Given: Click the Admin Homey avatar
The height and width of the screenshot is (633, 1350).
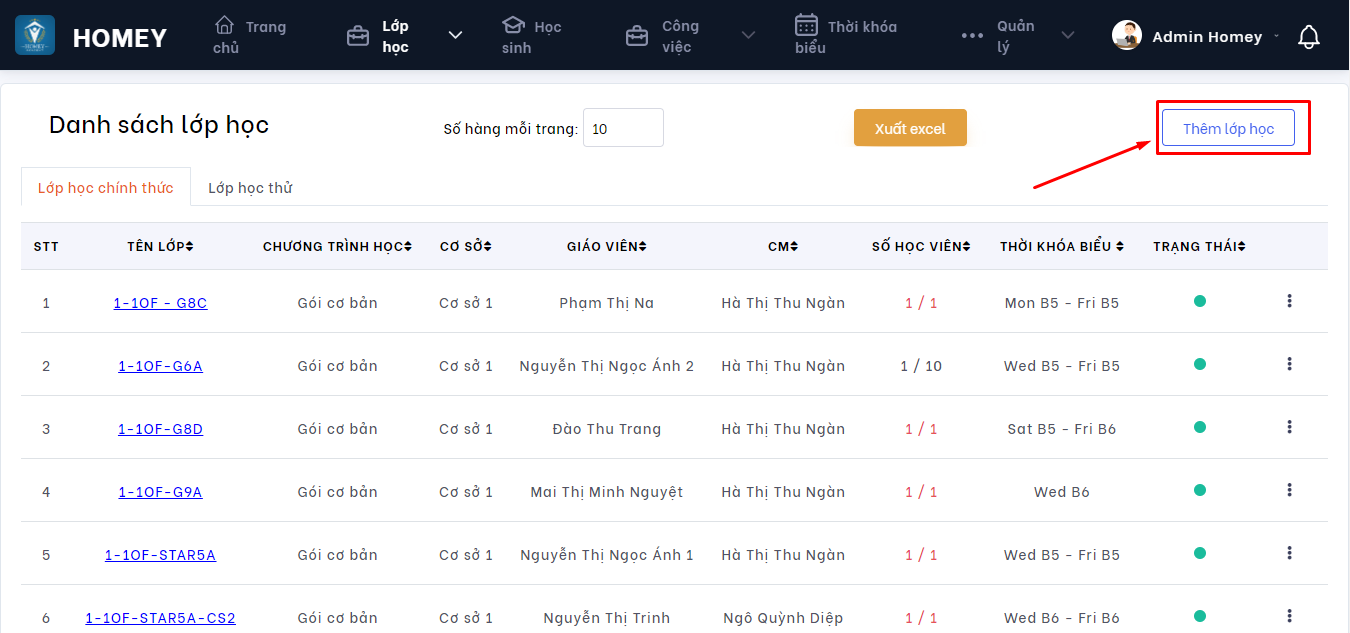Looking at the screenshot, I should pos(1127,36).
